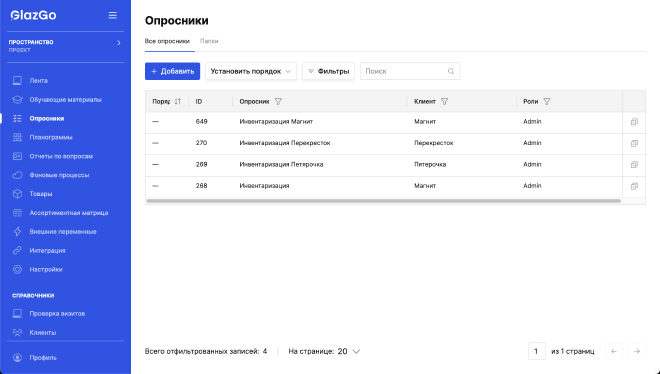The width and height of the screenshot is (660, 374).
Task: Click the ID 269 cell
Action: point(202,164)
